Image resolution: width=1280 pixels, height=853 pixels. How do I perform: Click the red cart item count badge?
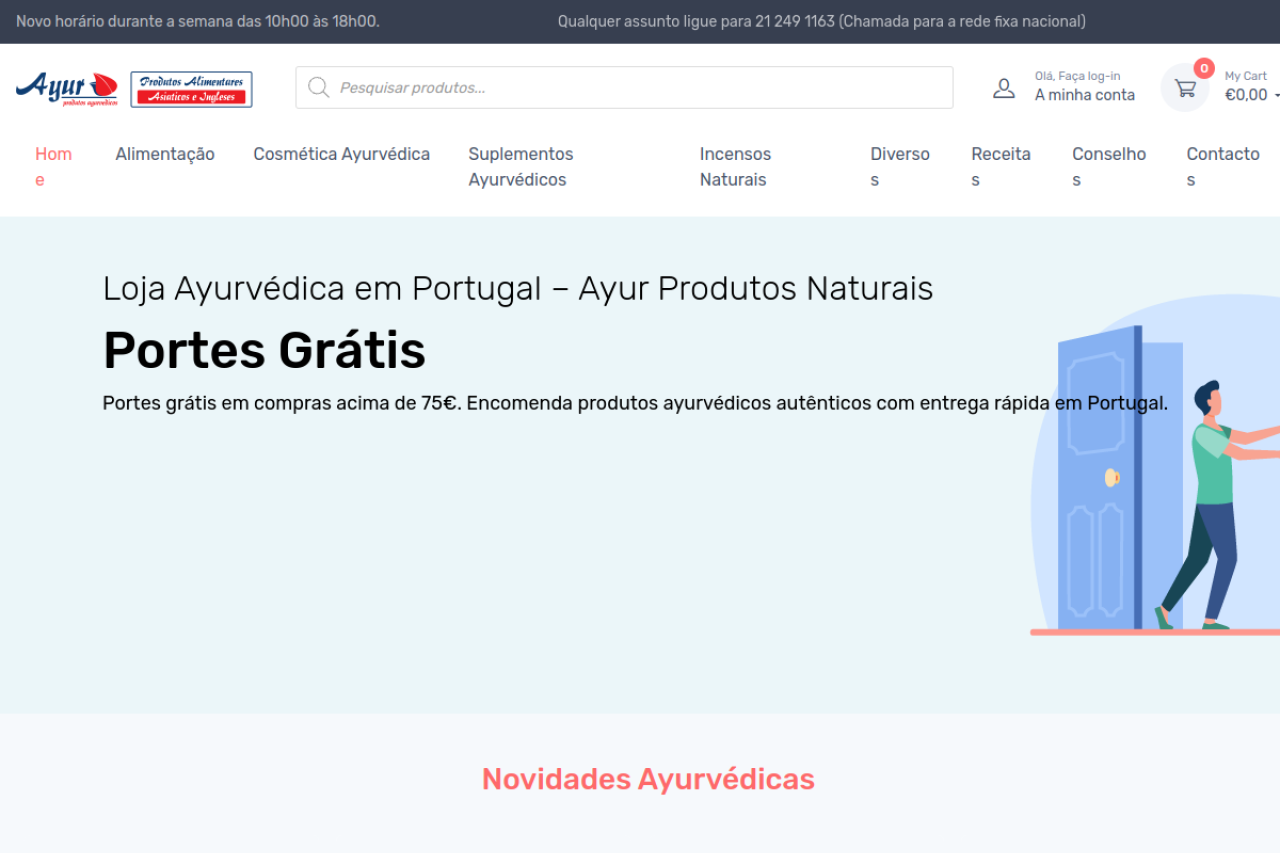[x=1204, y=69]
